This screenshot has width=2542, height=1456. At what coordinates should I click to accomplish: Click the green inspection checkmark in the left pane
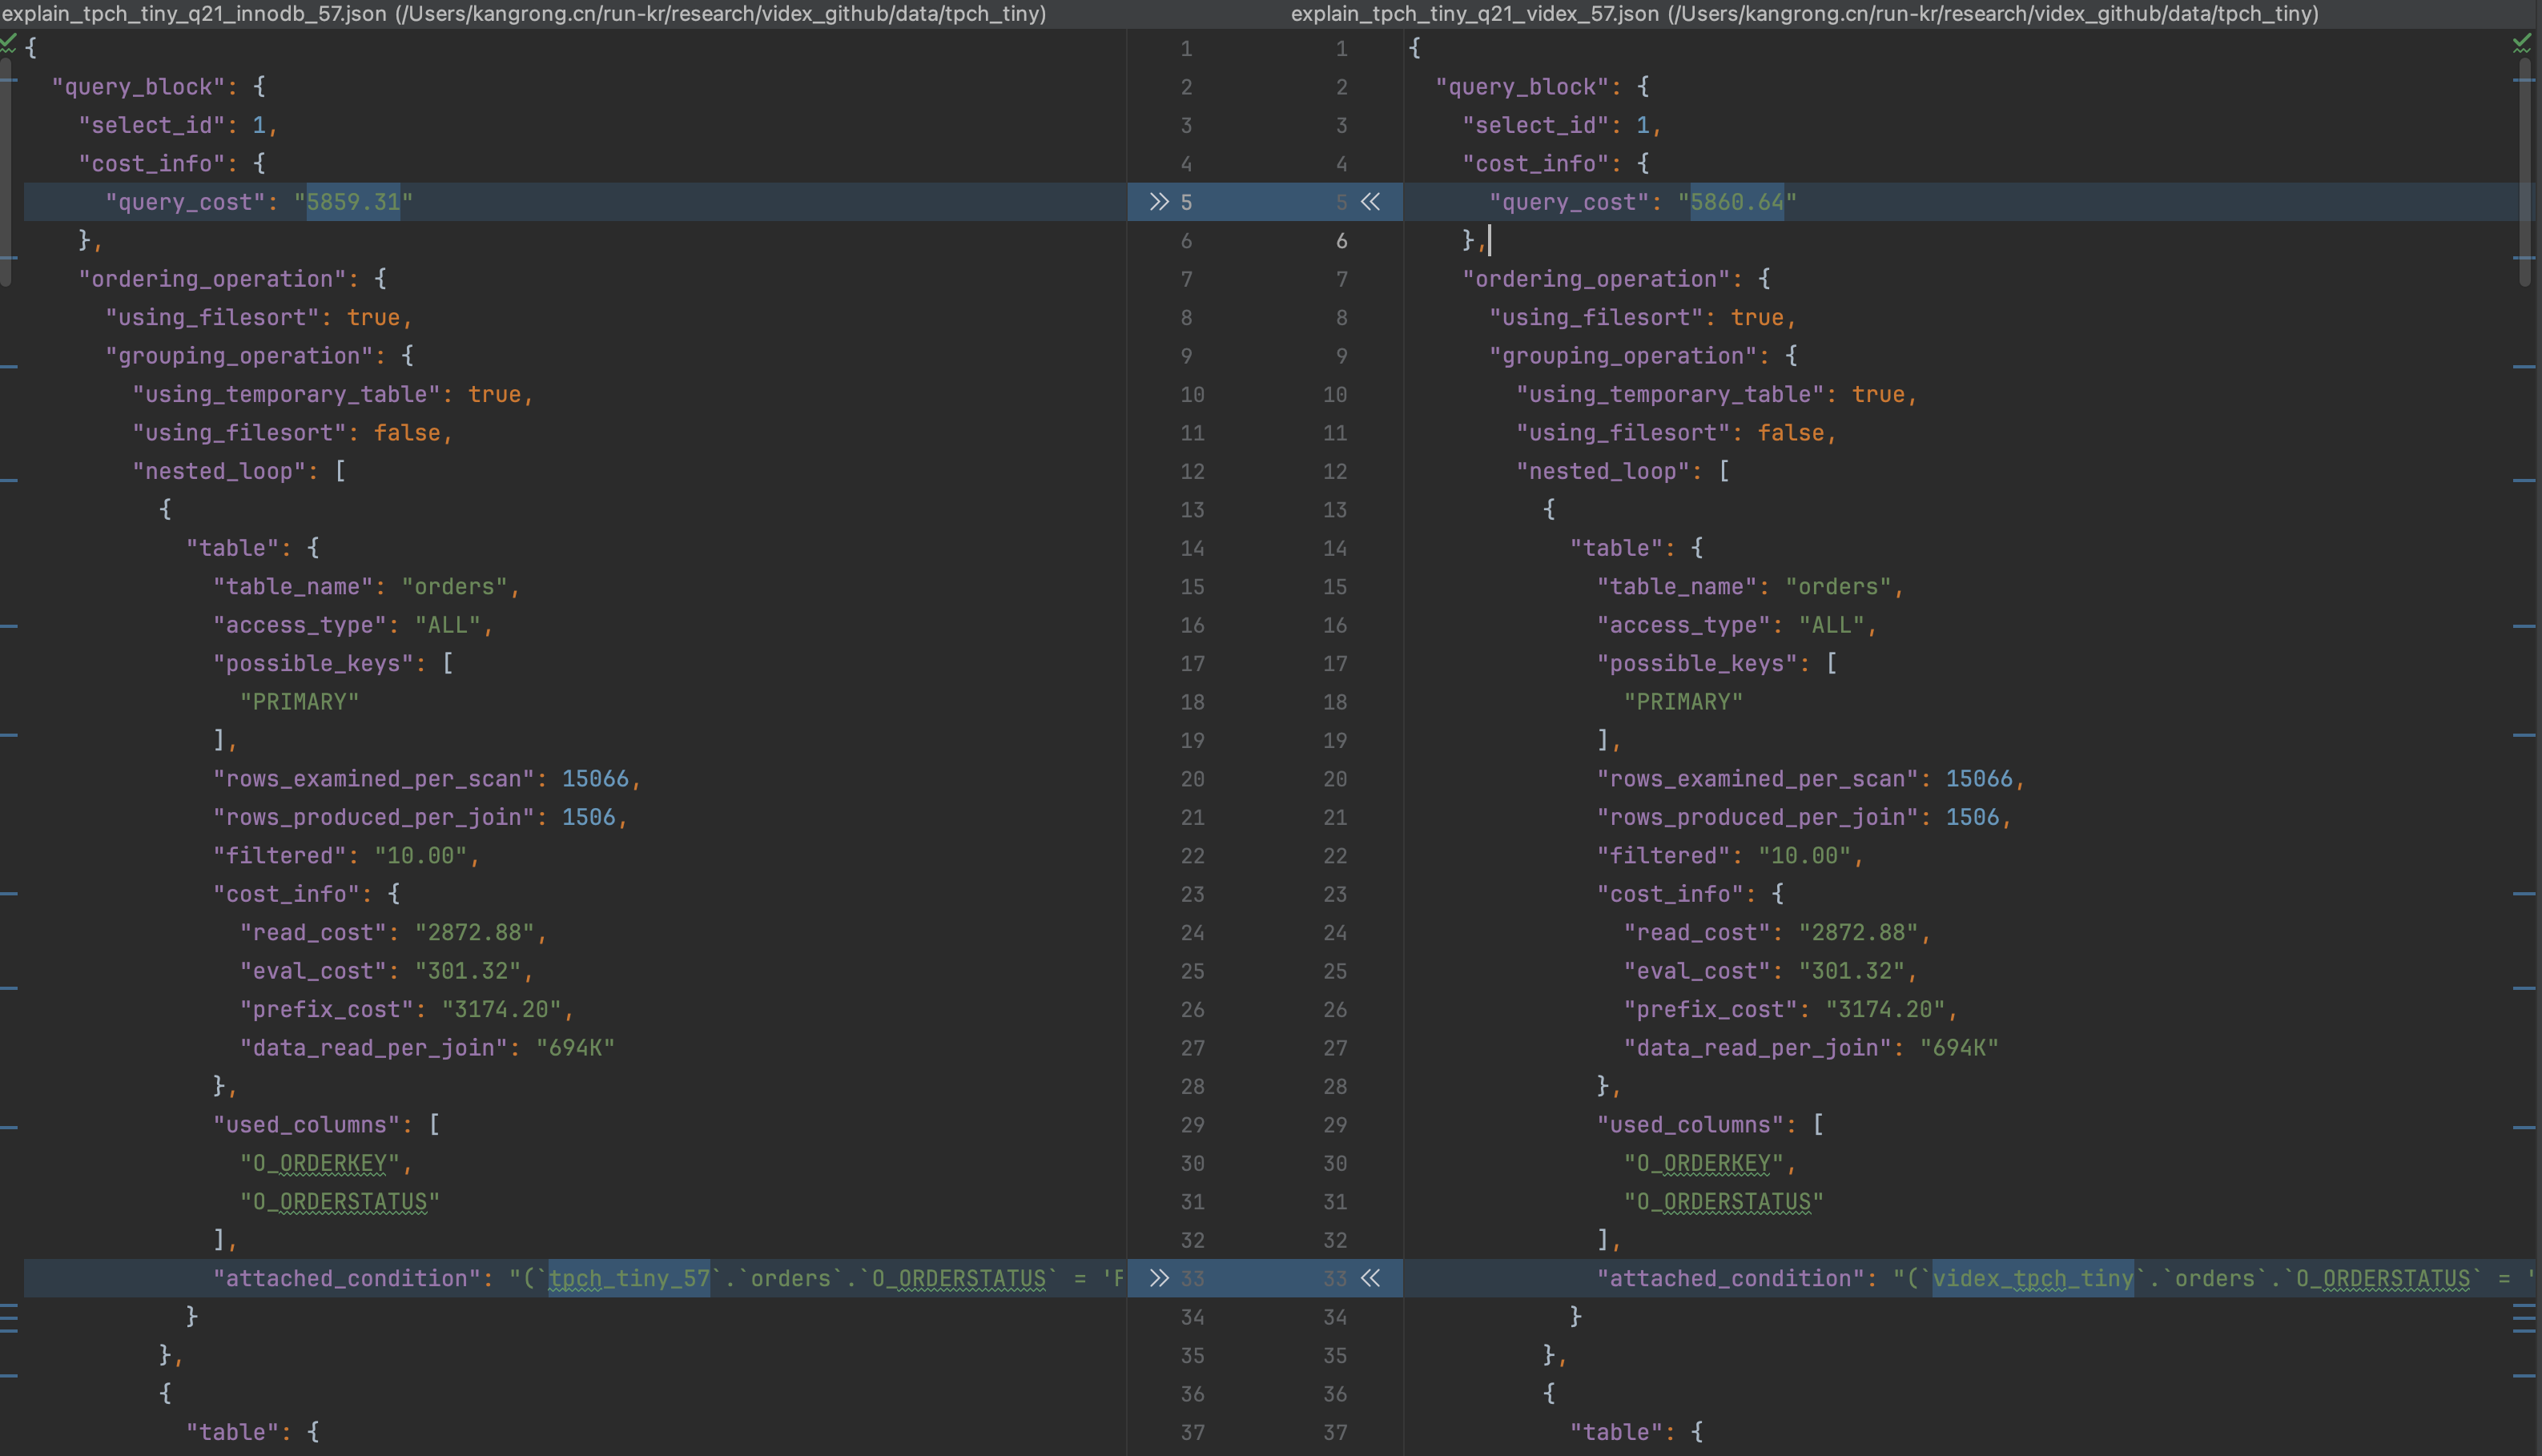pos(9,42)
